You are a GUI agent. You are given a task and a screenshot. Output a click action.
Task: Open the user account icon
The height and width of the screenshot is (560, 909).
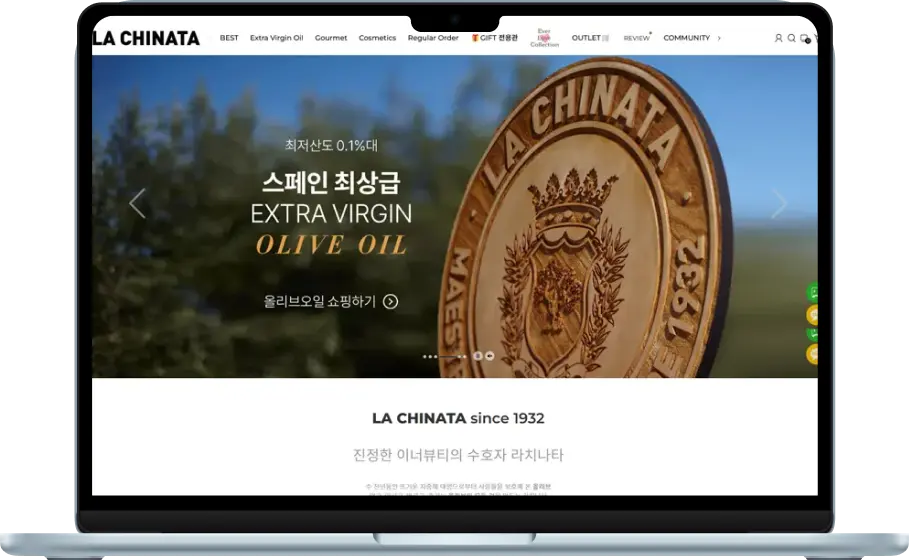(778, 38)
